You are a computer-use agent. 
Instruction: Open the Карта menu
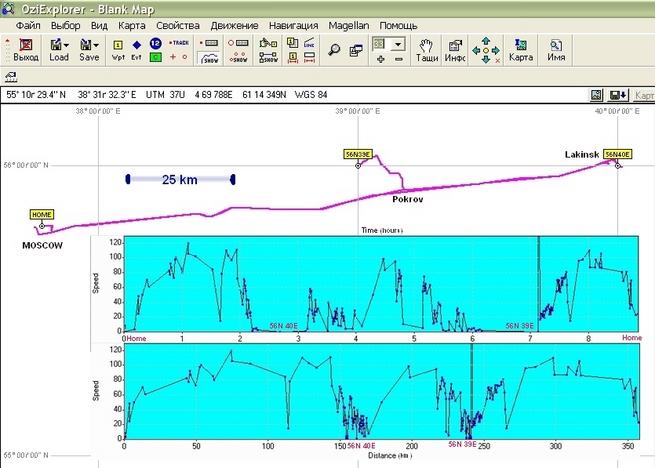[132, 25]
